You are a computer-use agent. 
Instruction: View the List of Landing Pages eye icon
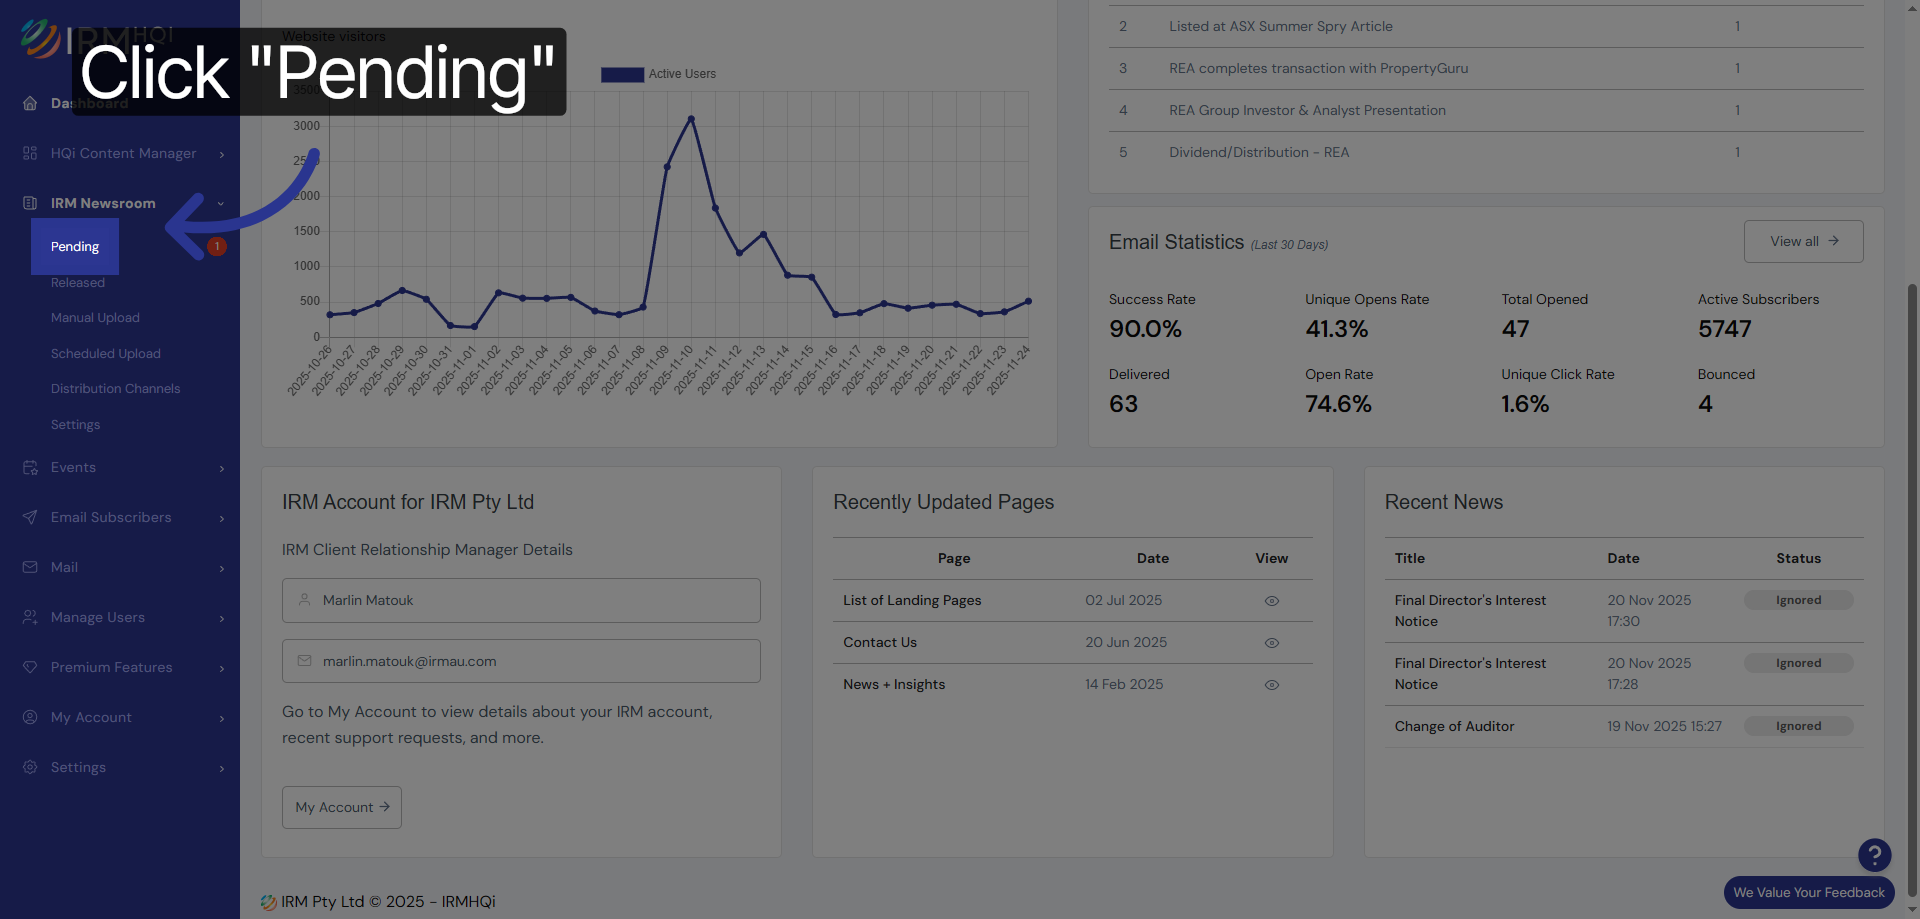tap(1272, 601)
